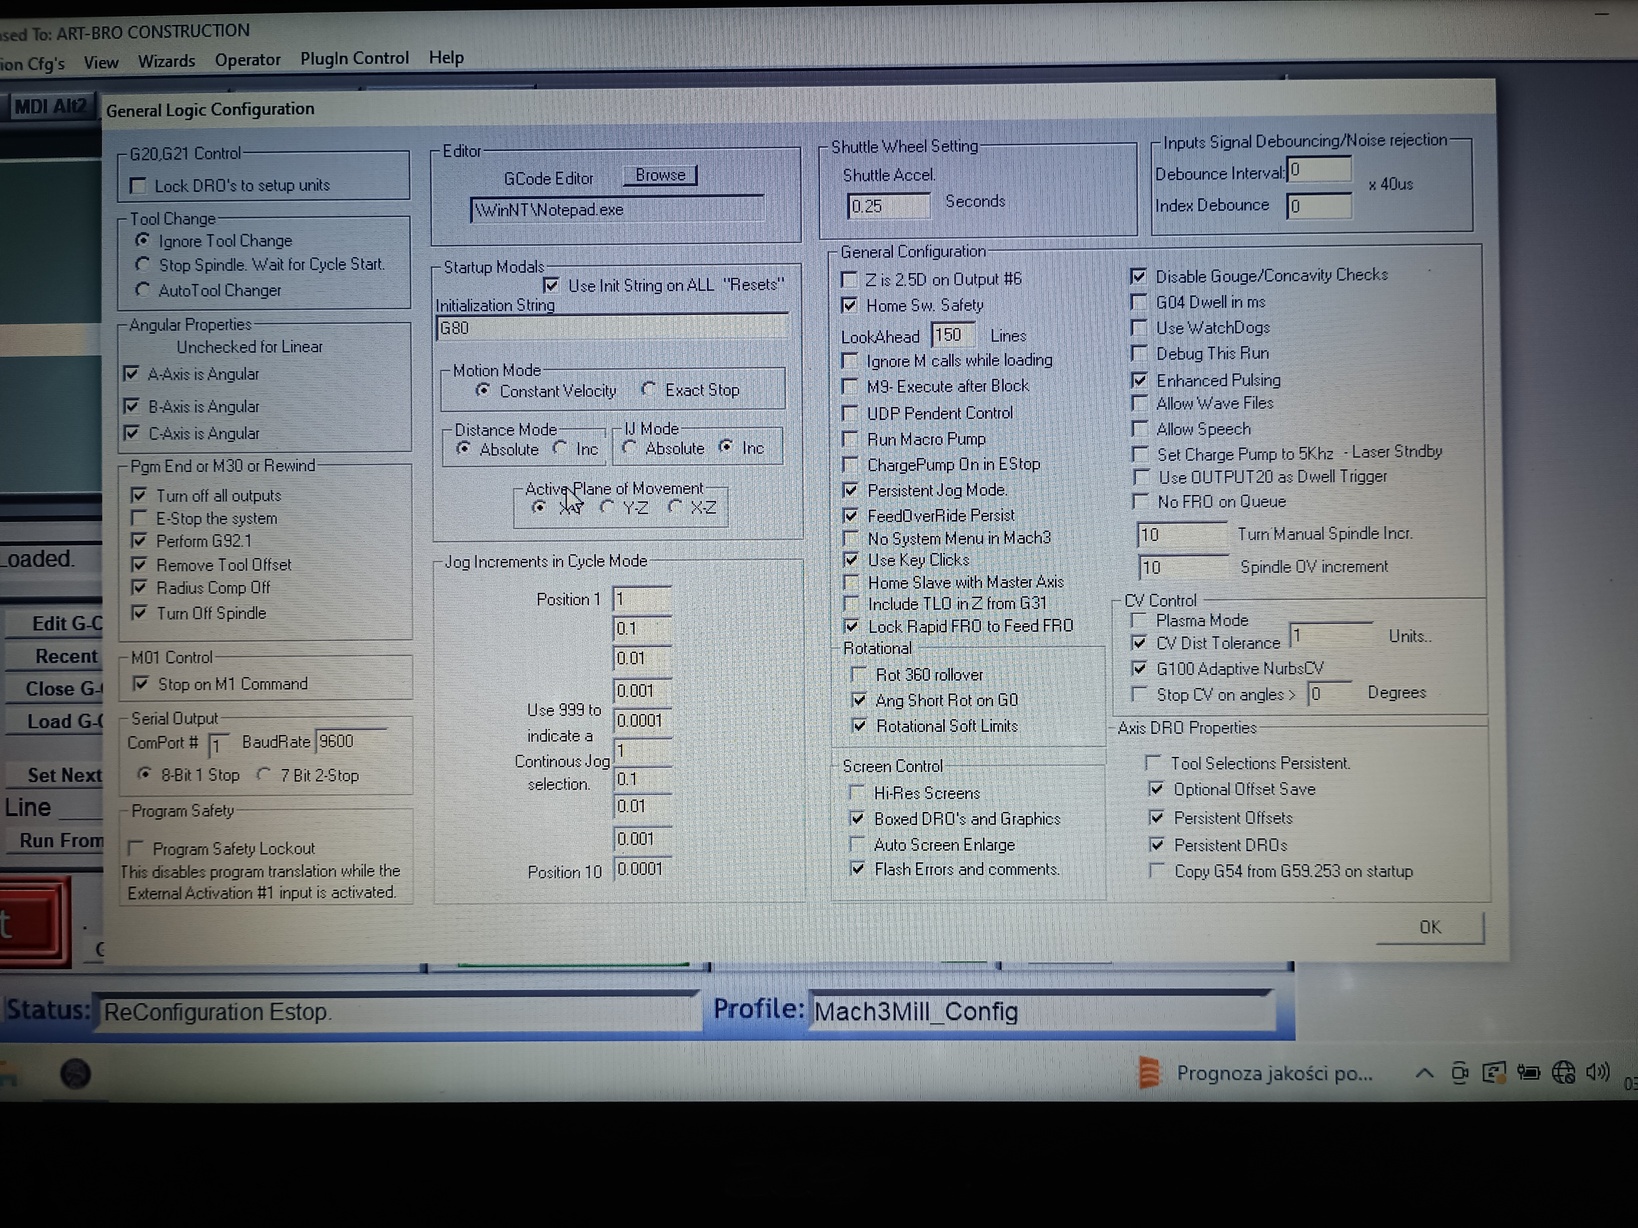
Task: Click Recent button in main window
Action: pos(54,656)
